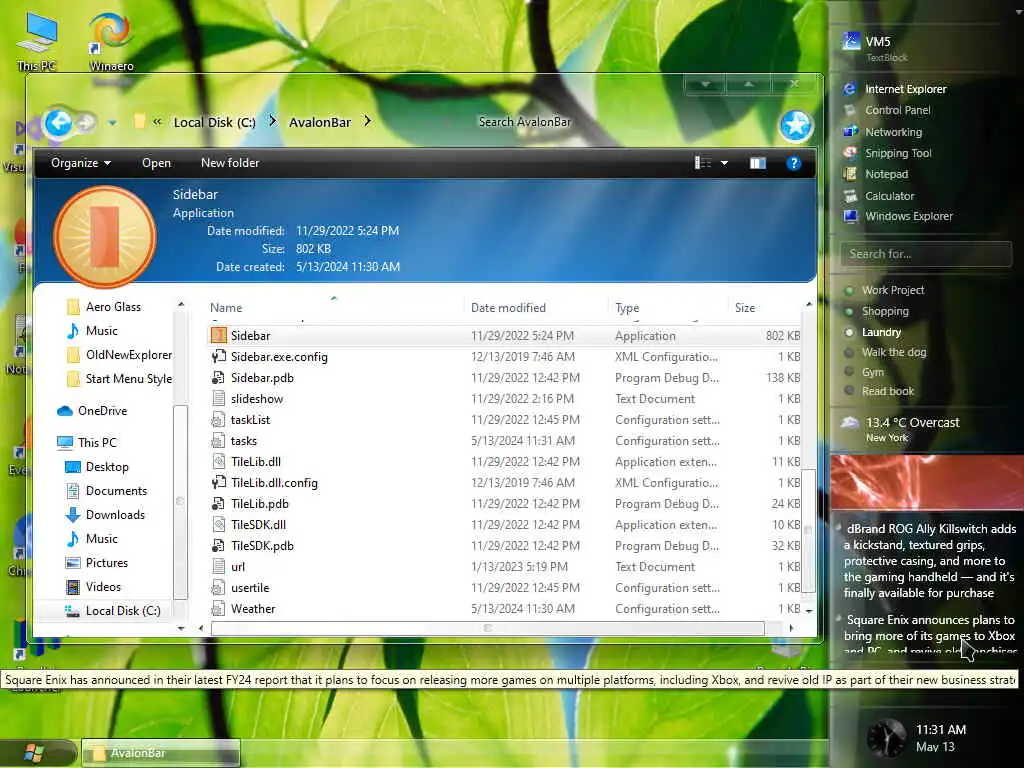Viewport: 1024px width, 768px height.
Task: Open Windows Explorer from sidebar
Action: (898, 216)
